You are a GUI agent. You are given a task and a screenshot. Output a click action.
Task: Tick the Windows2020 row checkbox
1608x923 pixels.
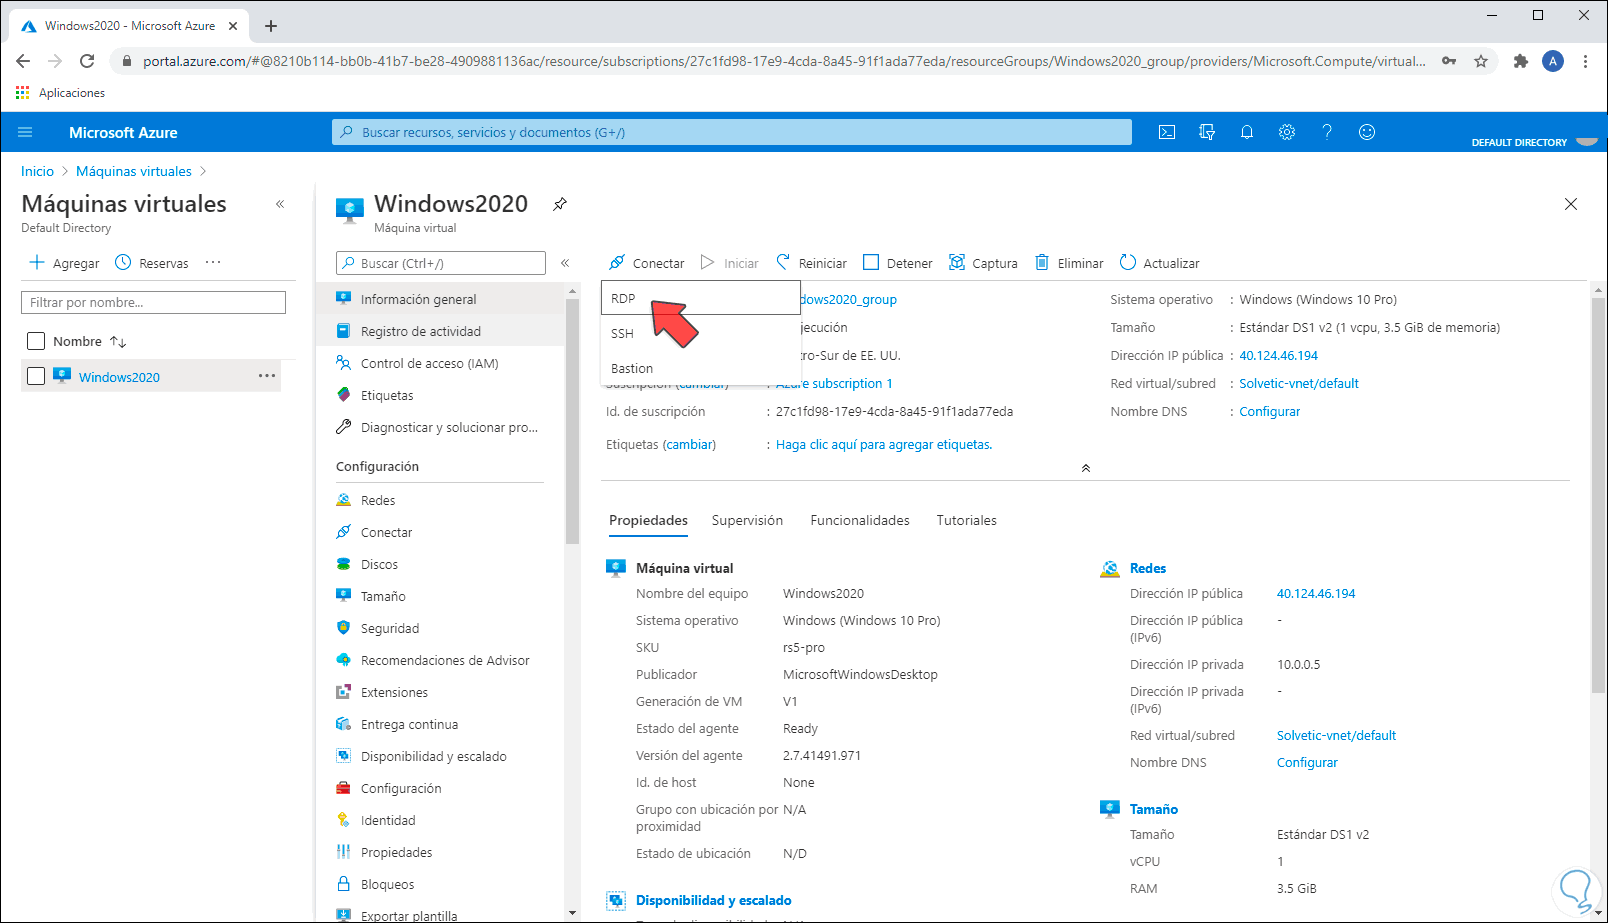click(x=36, y=376)
